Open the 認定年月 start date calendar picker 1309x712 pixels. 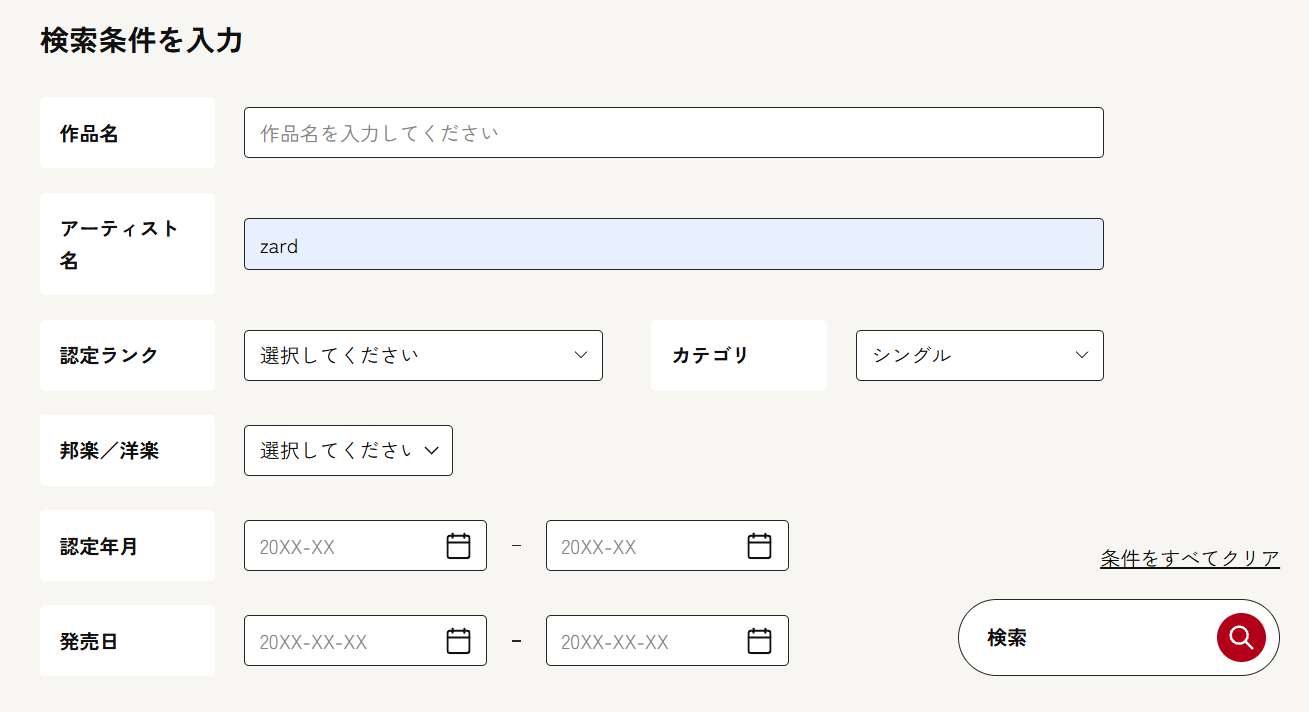pyautogui.click(x=458, y=546)
